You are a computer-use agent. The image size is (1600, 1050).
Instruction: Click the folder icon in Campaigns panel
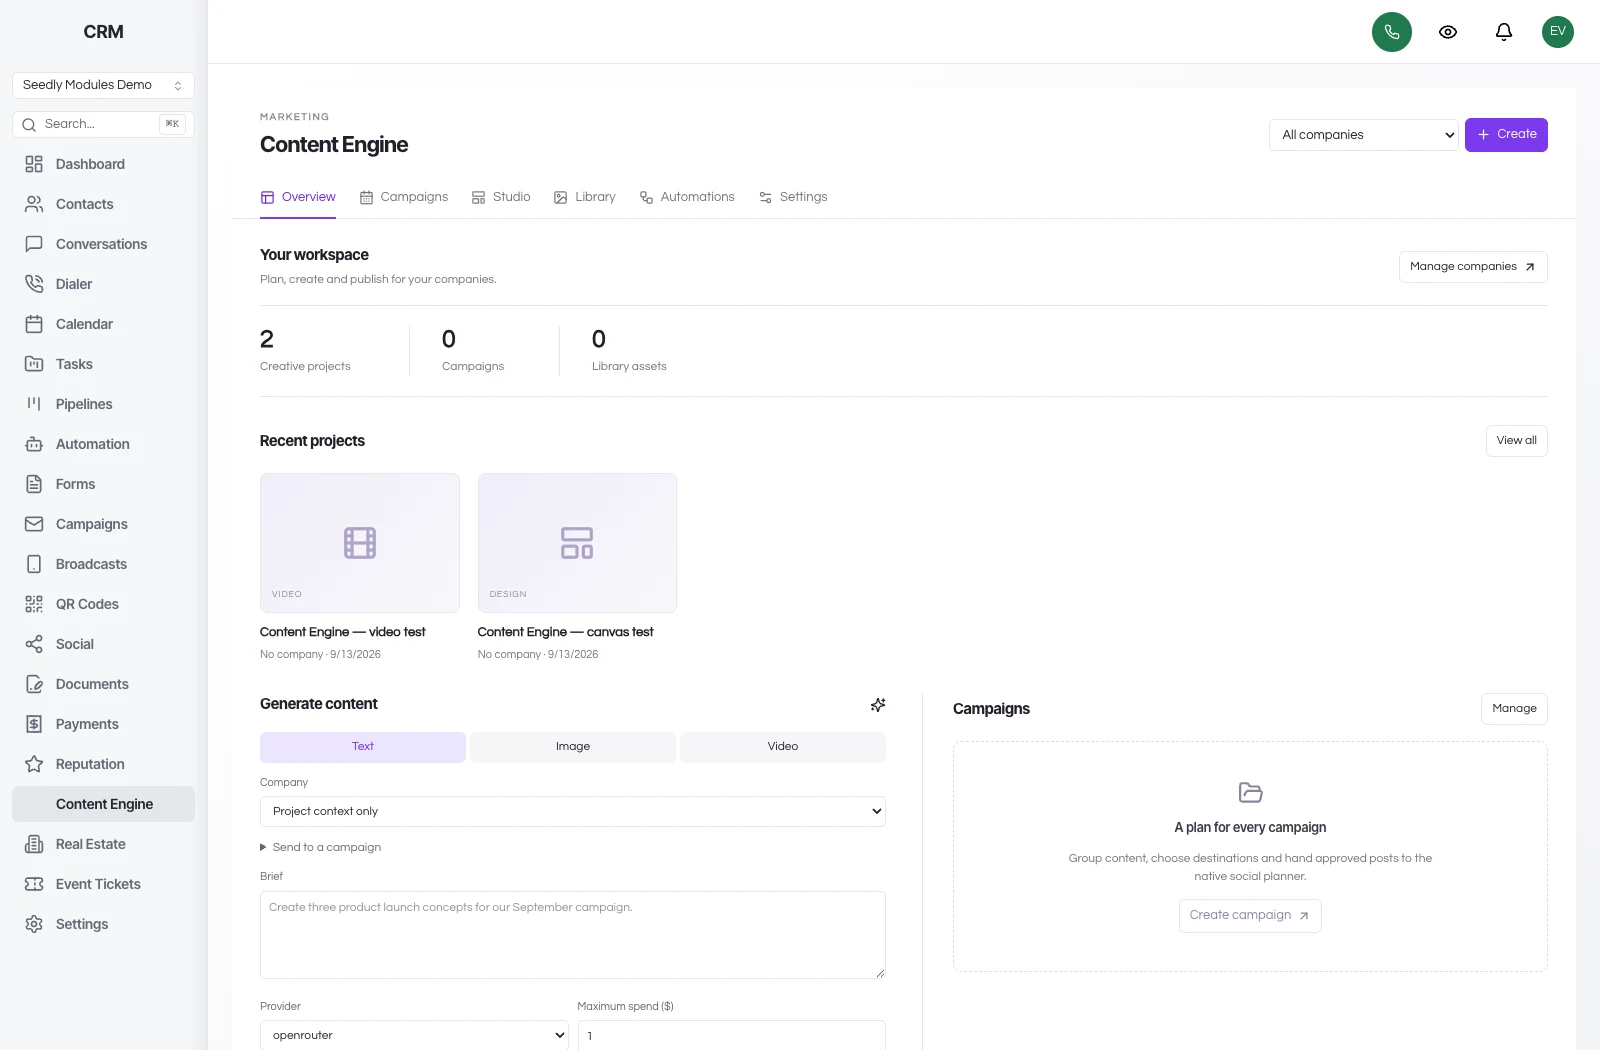[1250, 793]
